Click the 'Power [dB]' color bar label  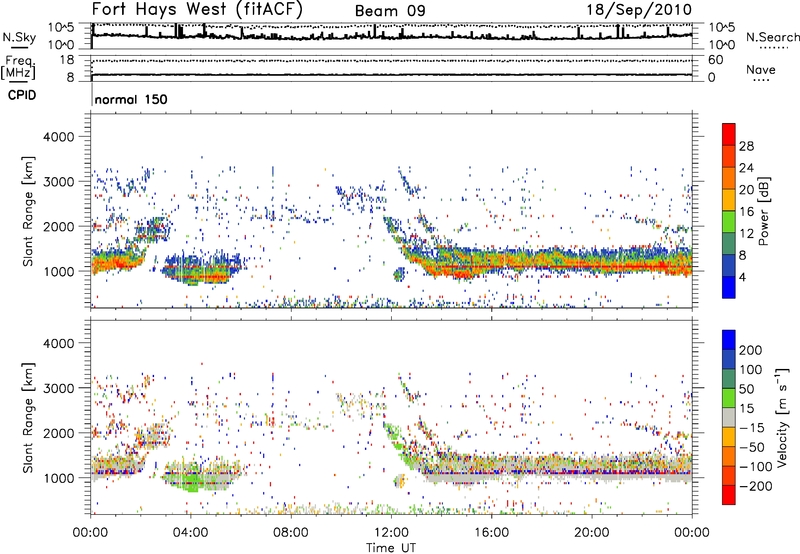pos(764,211)
